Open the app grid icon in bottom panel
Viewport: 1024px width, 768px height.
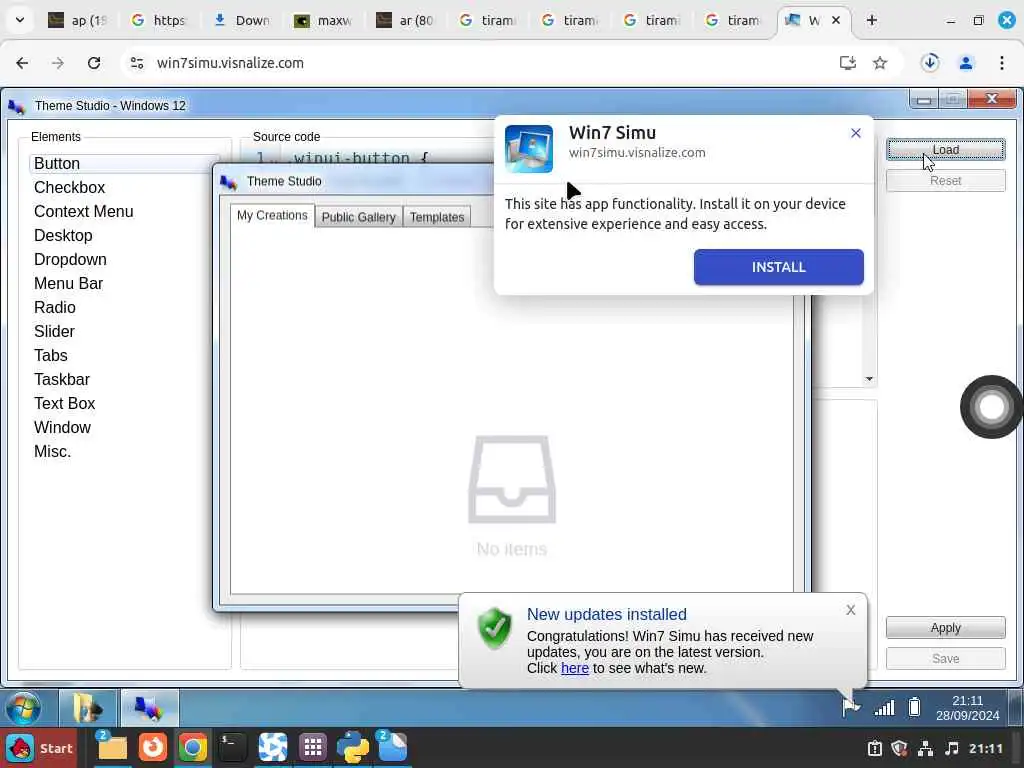pyautogui.click(x=313, y=748)
